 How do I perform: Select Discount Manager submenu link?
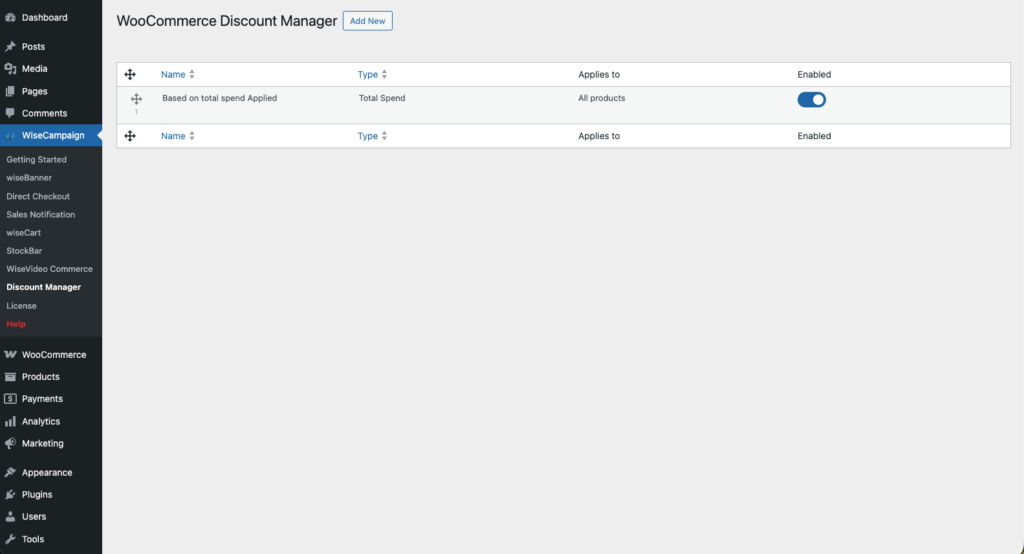tap(44, 287)
